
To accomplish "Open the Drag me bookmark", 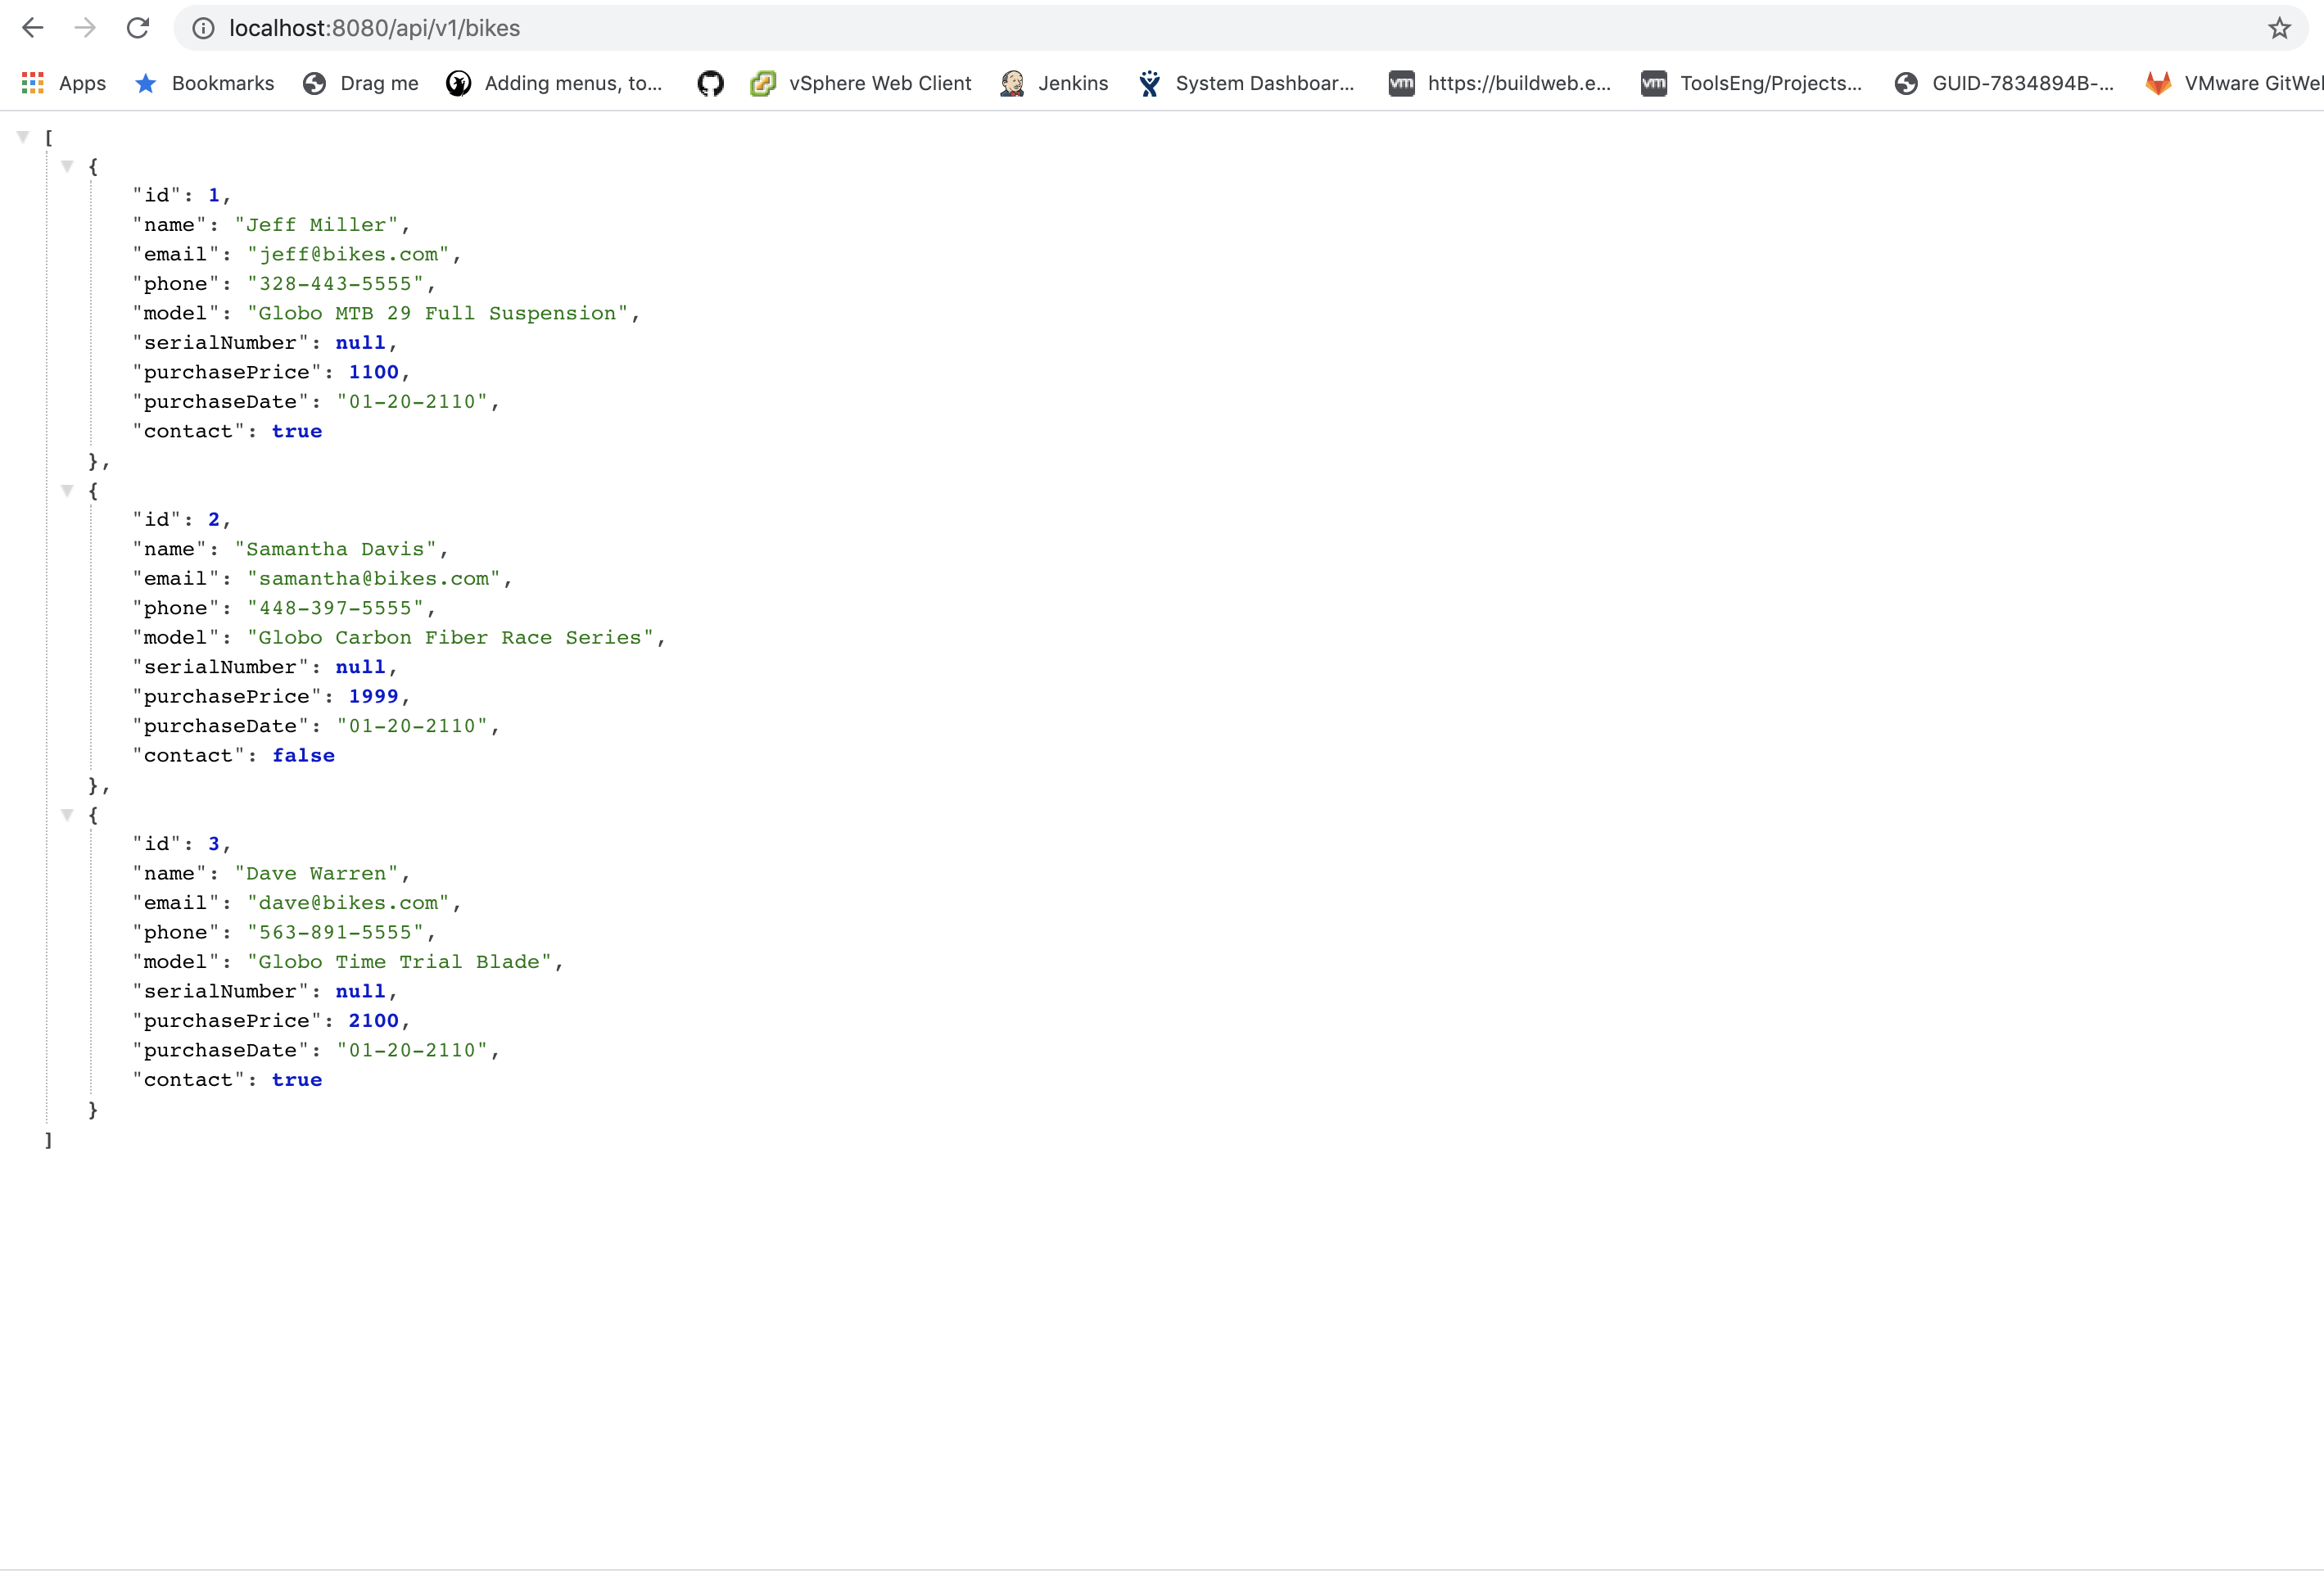I will (361, 83).
